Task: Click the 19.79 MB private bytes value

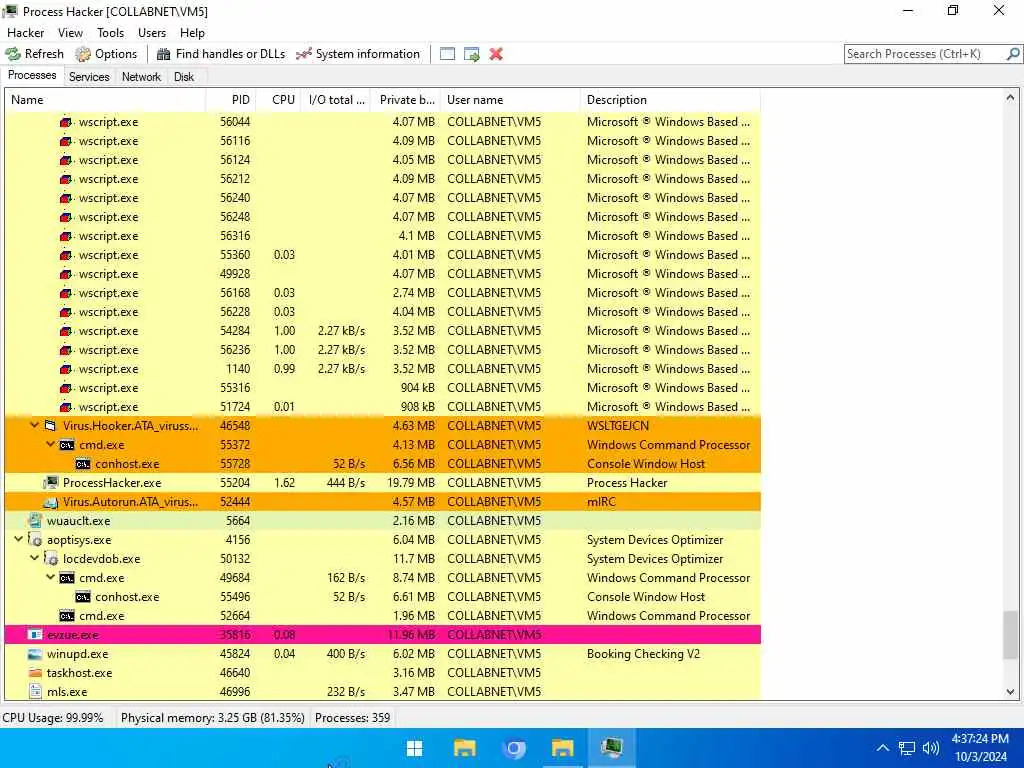Action: [x=411, y=483]
